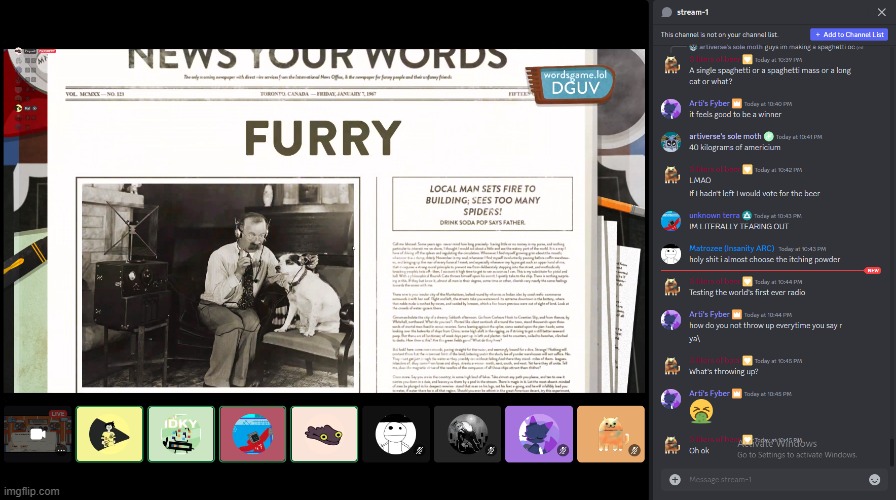The image size is (896, 500).
Task: Click artiverse's sole moth raccoon avatar
Action: pos(671,142)
